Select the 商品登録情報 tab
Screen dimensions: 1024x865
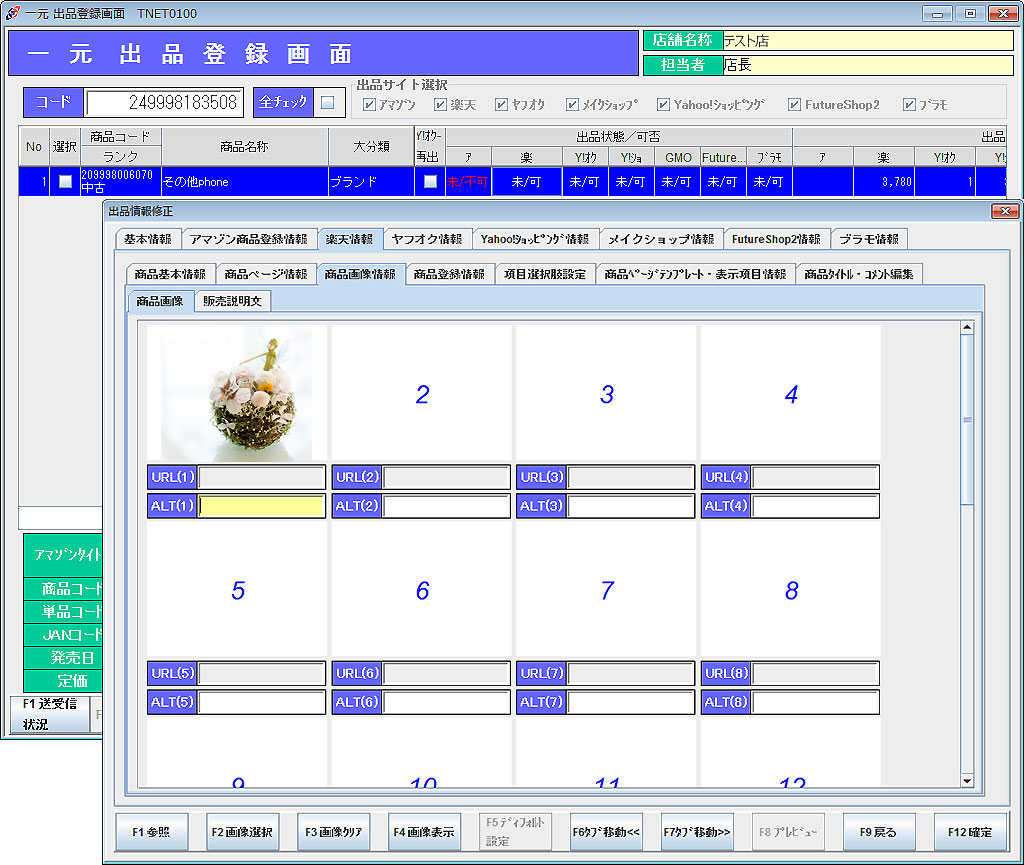point(449,274)
